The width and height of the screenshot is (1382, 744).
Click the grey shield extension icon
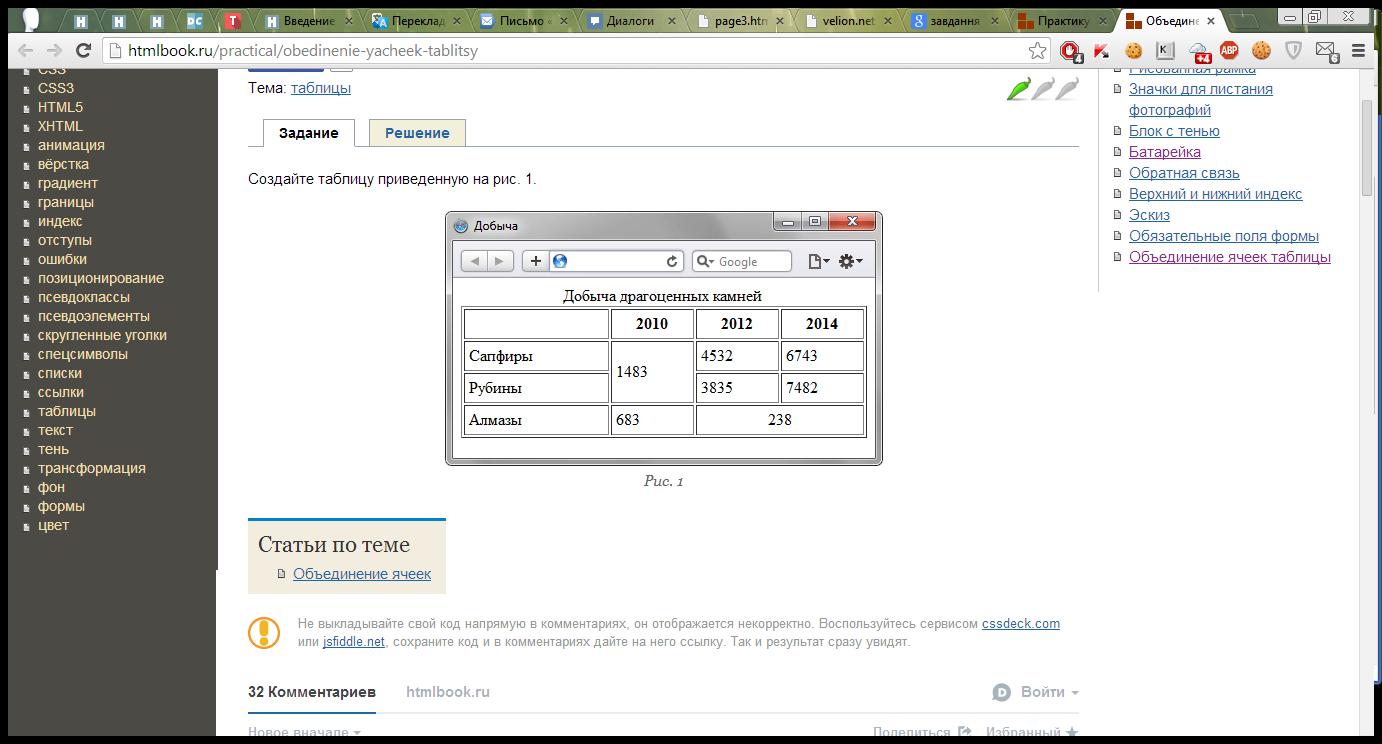coord(1293,50)
